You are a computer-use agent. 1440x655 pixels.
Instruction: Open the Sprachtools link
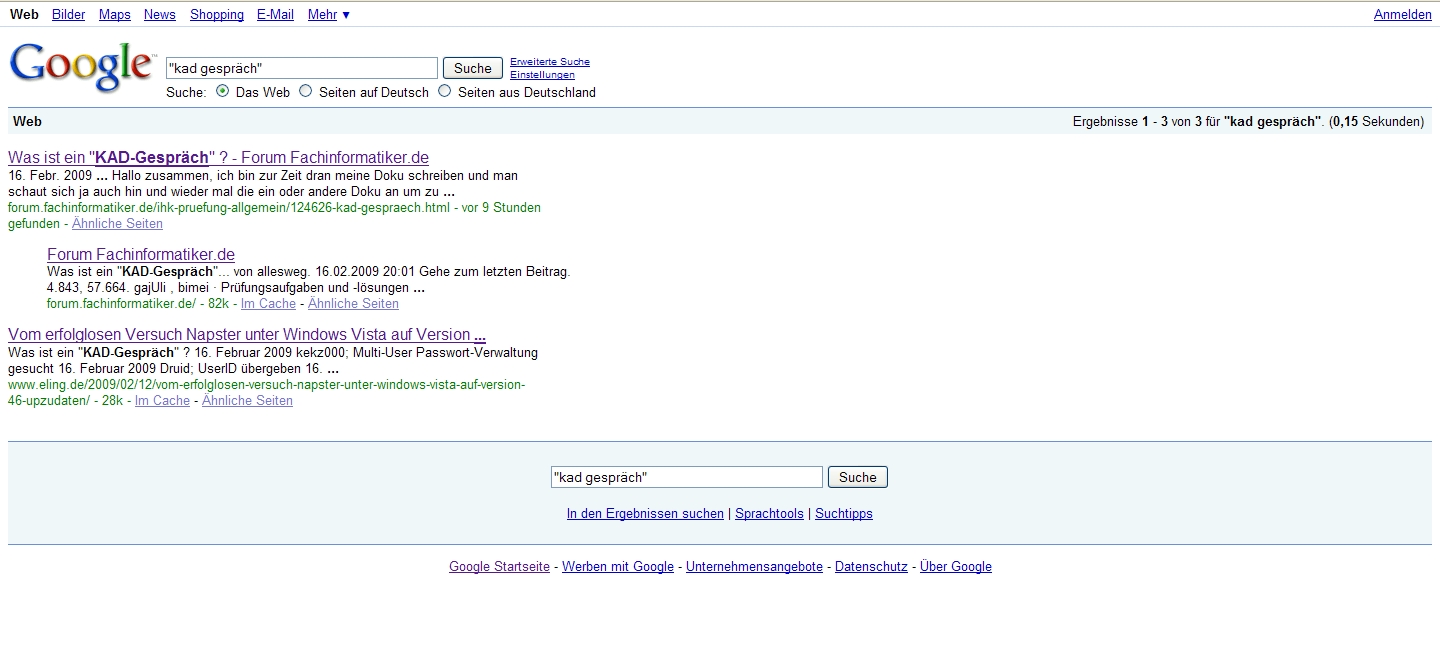pos(769,513)
